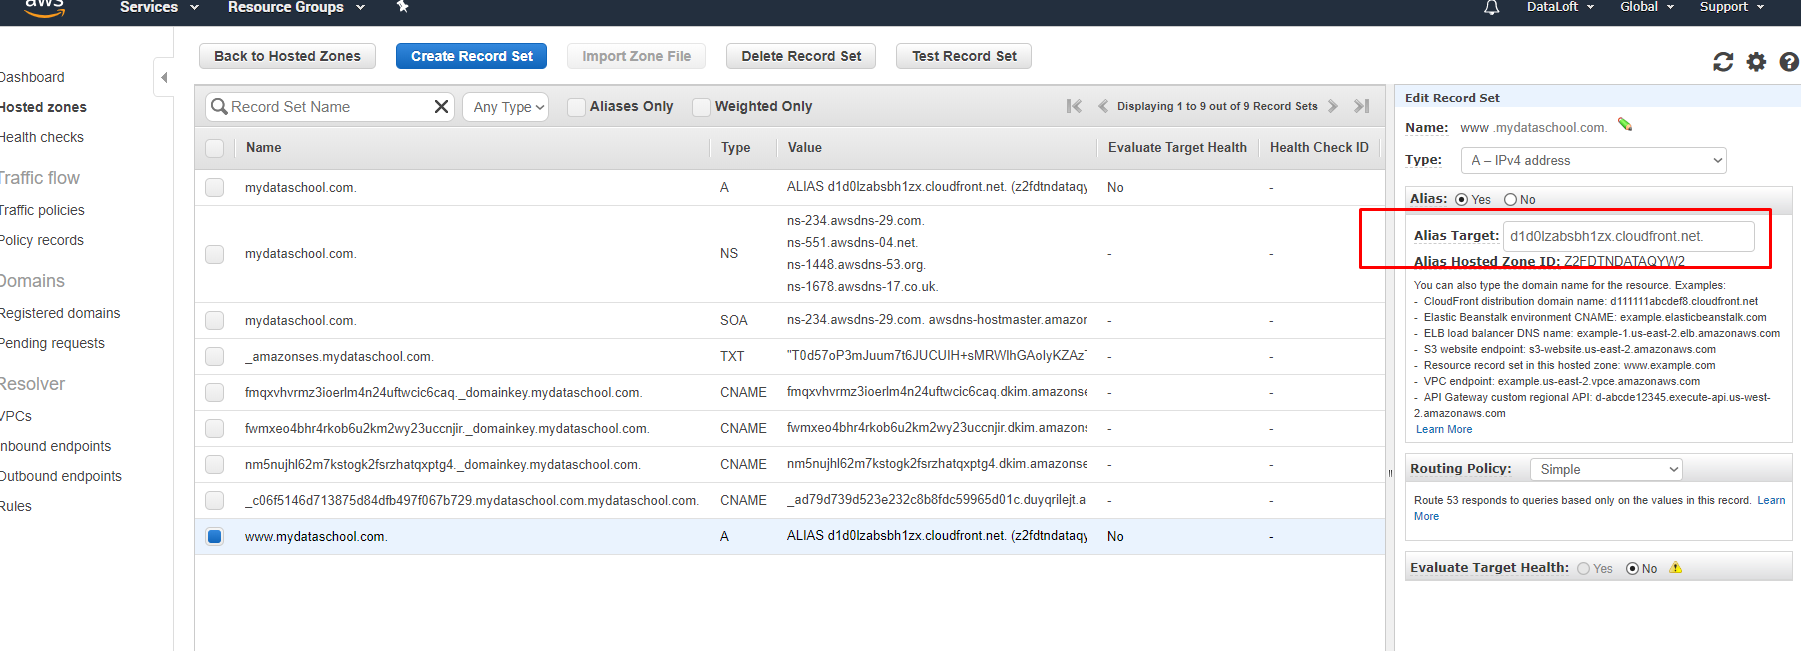
Task: Click Import Zone File button
Action: click(x=636, y=56)
